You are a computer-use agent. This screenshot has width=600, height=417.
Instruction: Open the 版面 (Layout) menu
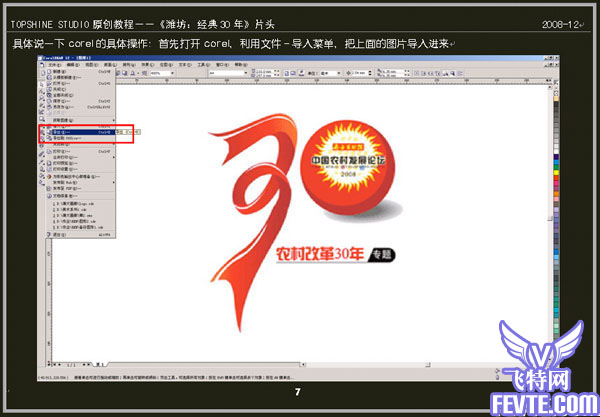tap(111, 65)
